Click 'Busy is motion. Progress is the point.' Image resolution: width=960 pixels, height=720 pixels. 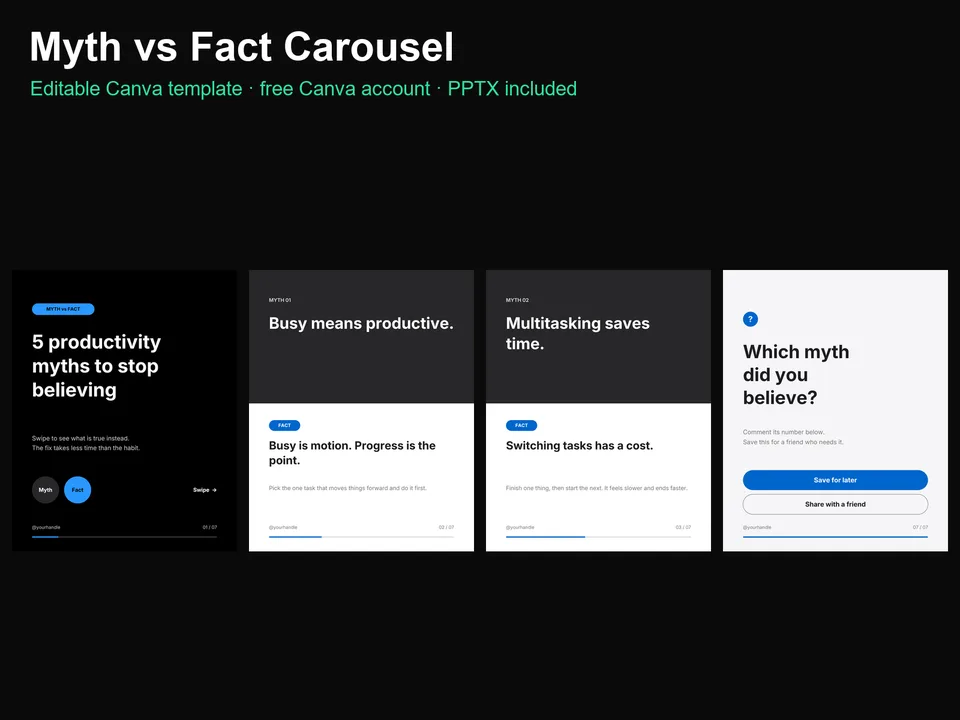(352, 453)
